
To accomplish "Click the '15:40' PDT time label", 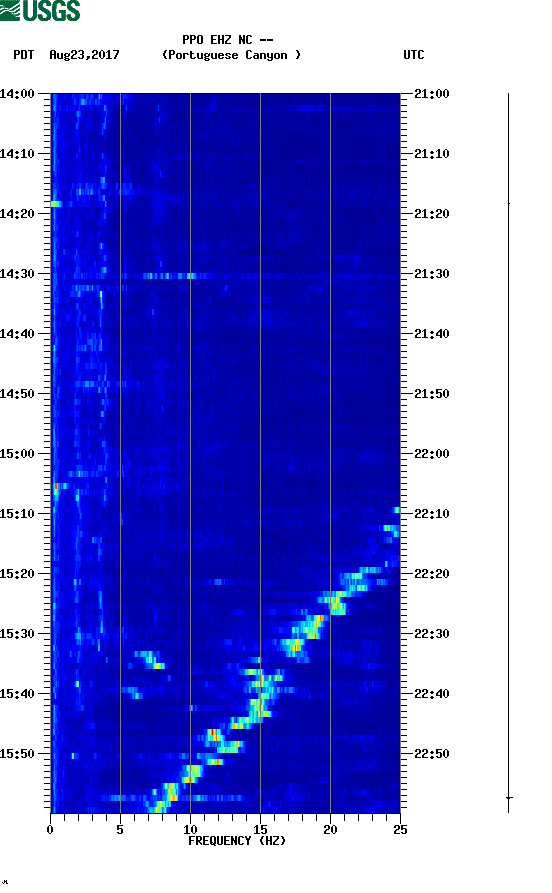I will (17, 694).
